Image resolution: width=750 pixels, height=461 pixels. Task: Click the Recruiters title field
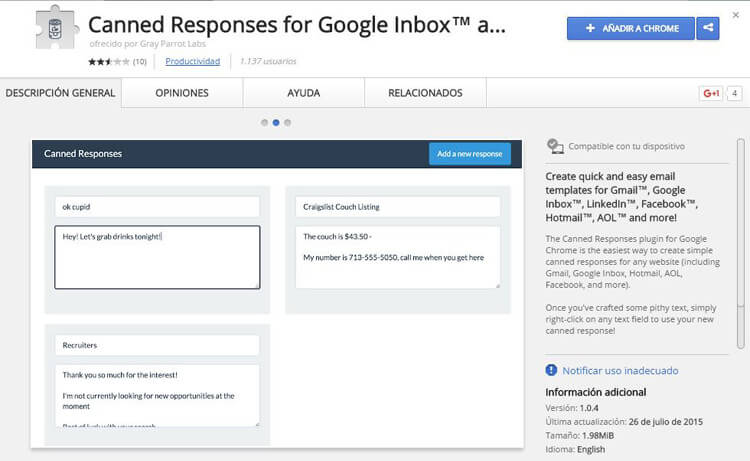(157, 345)
